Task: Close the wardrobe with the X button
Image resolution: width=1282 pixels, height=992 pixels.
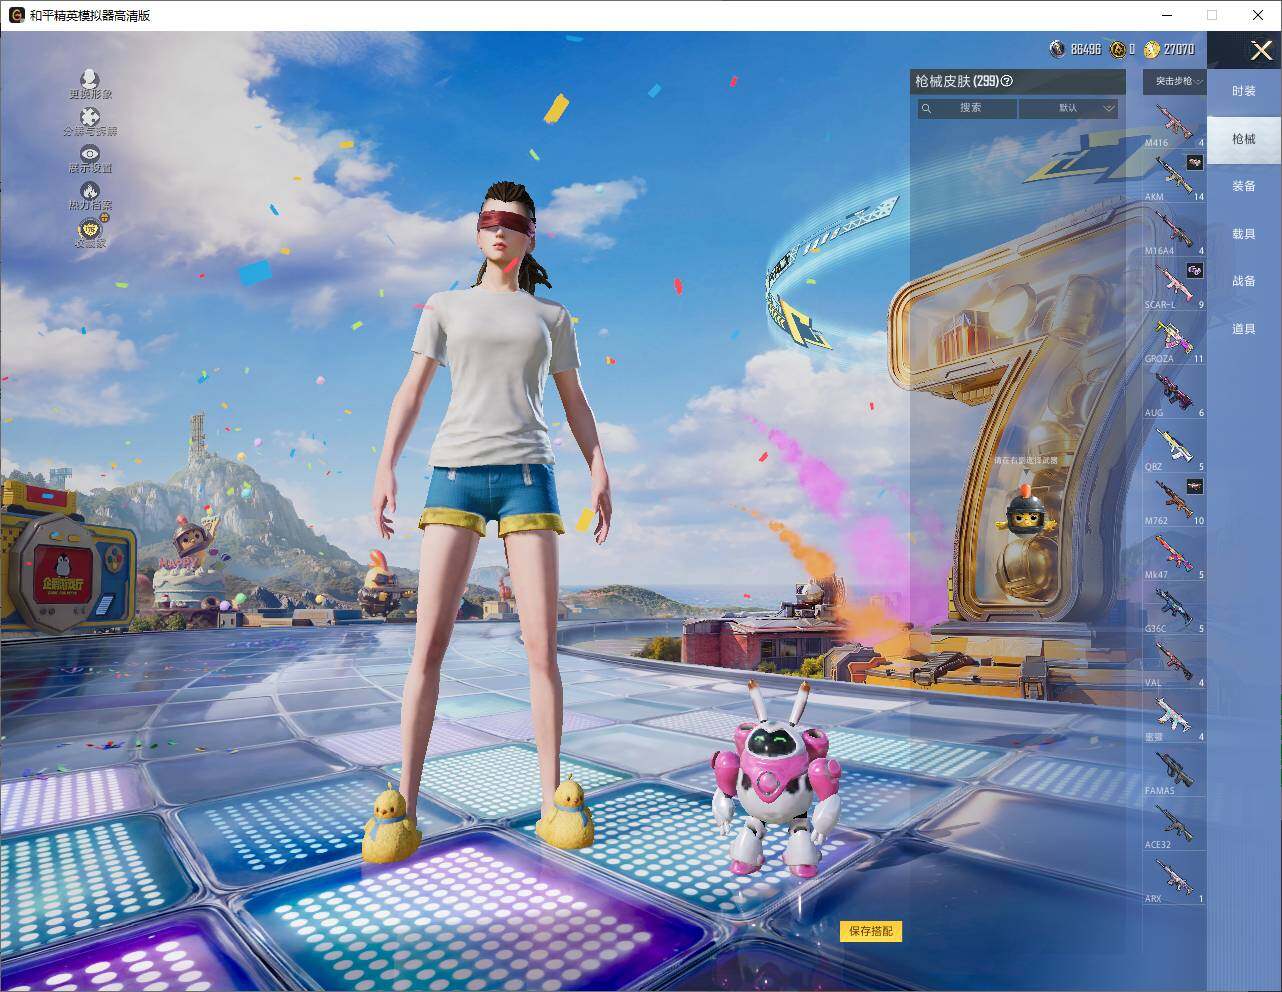Action: point(1262,50)
